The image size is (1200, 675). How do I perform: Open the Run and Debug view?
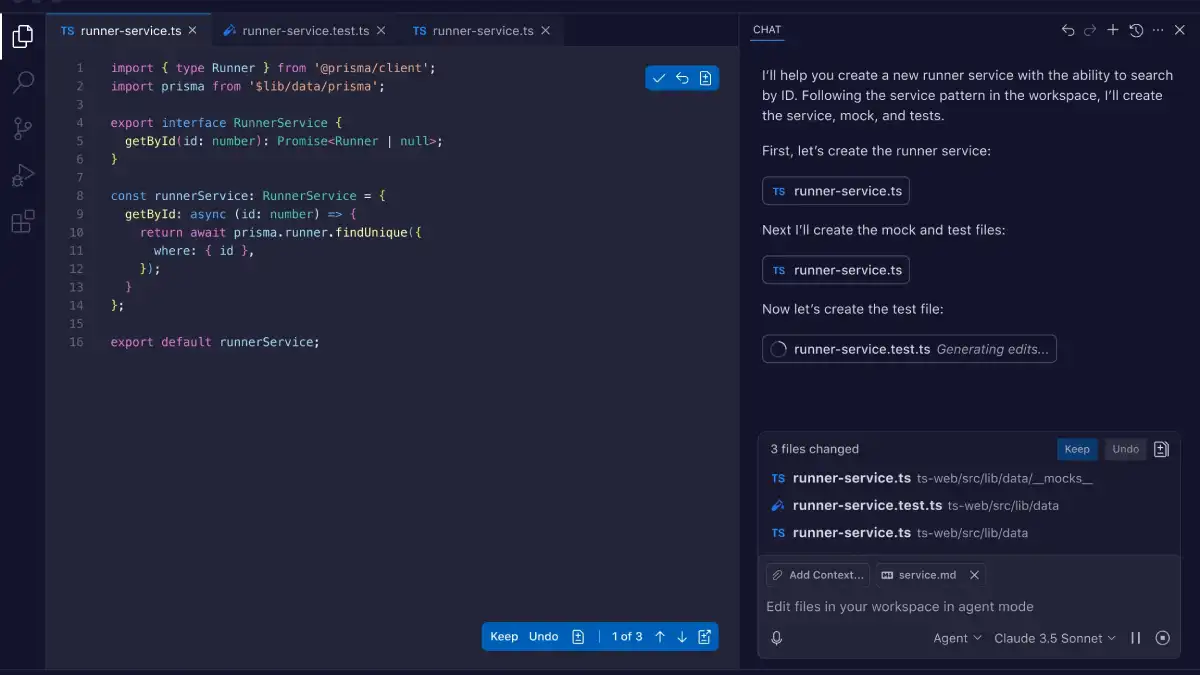(22, 175)
